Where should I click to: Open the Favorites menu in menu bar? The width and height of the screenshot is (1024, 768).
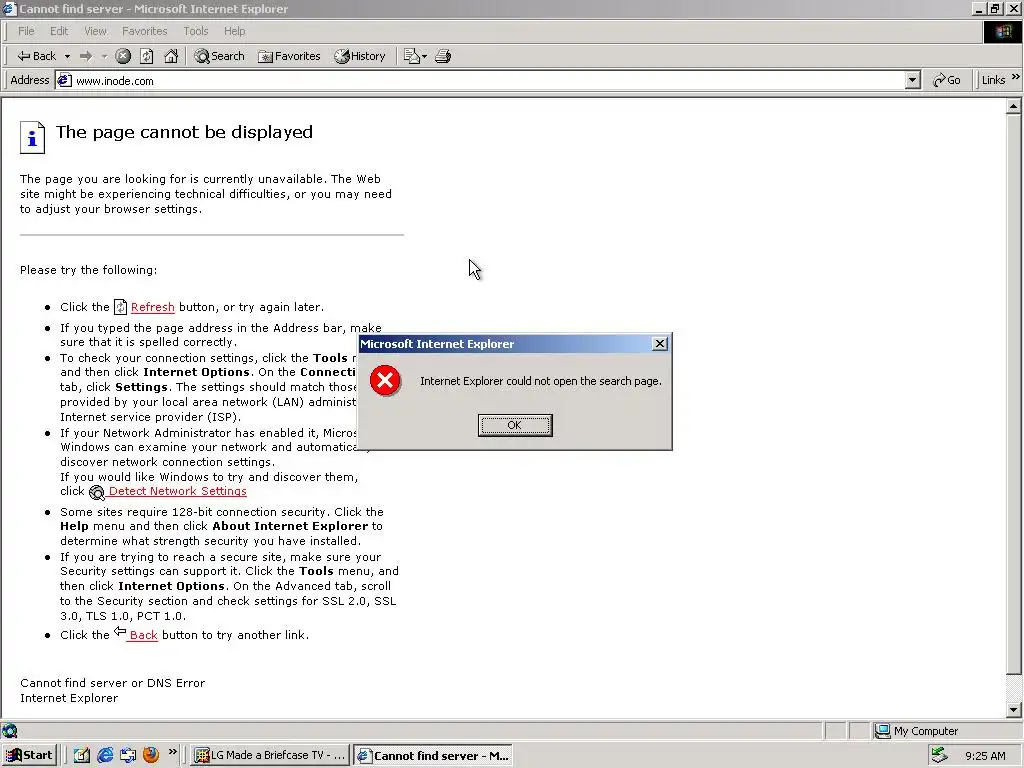pos(144,31)
